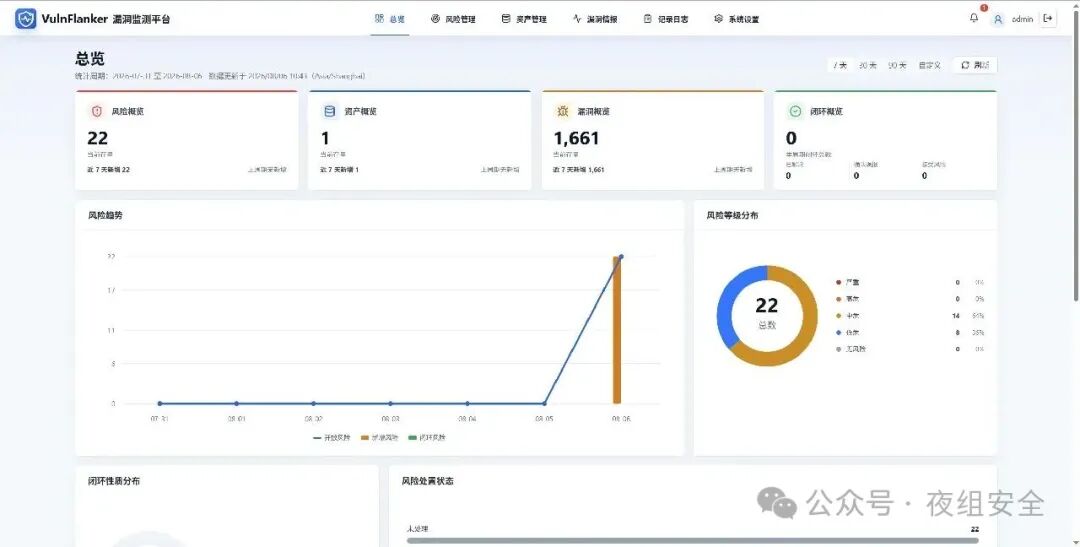
Task: Click the admin user avatar icon
Action: tap(997, 19)
